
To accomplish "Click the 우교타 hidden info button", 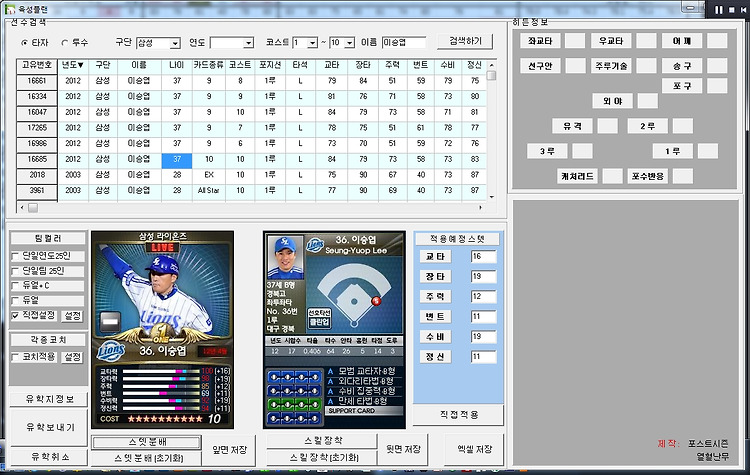I will (x=611, y=41).
